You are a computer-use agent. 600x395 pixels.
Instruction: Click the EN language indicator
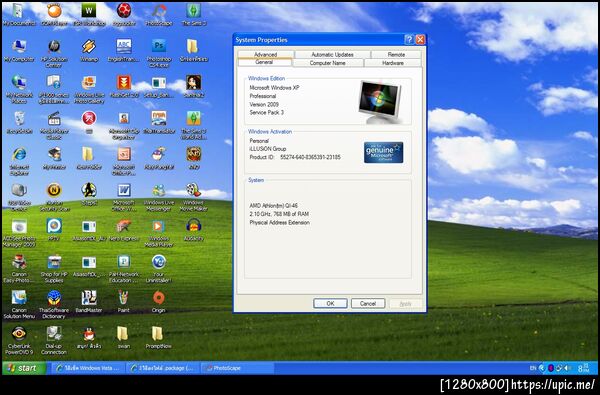click(x=533, y=368)
